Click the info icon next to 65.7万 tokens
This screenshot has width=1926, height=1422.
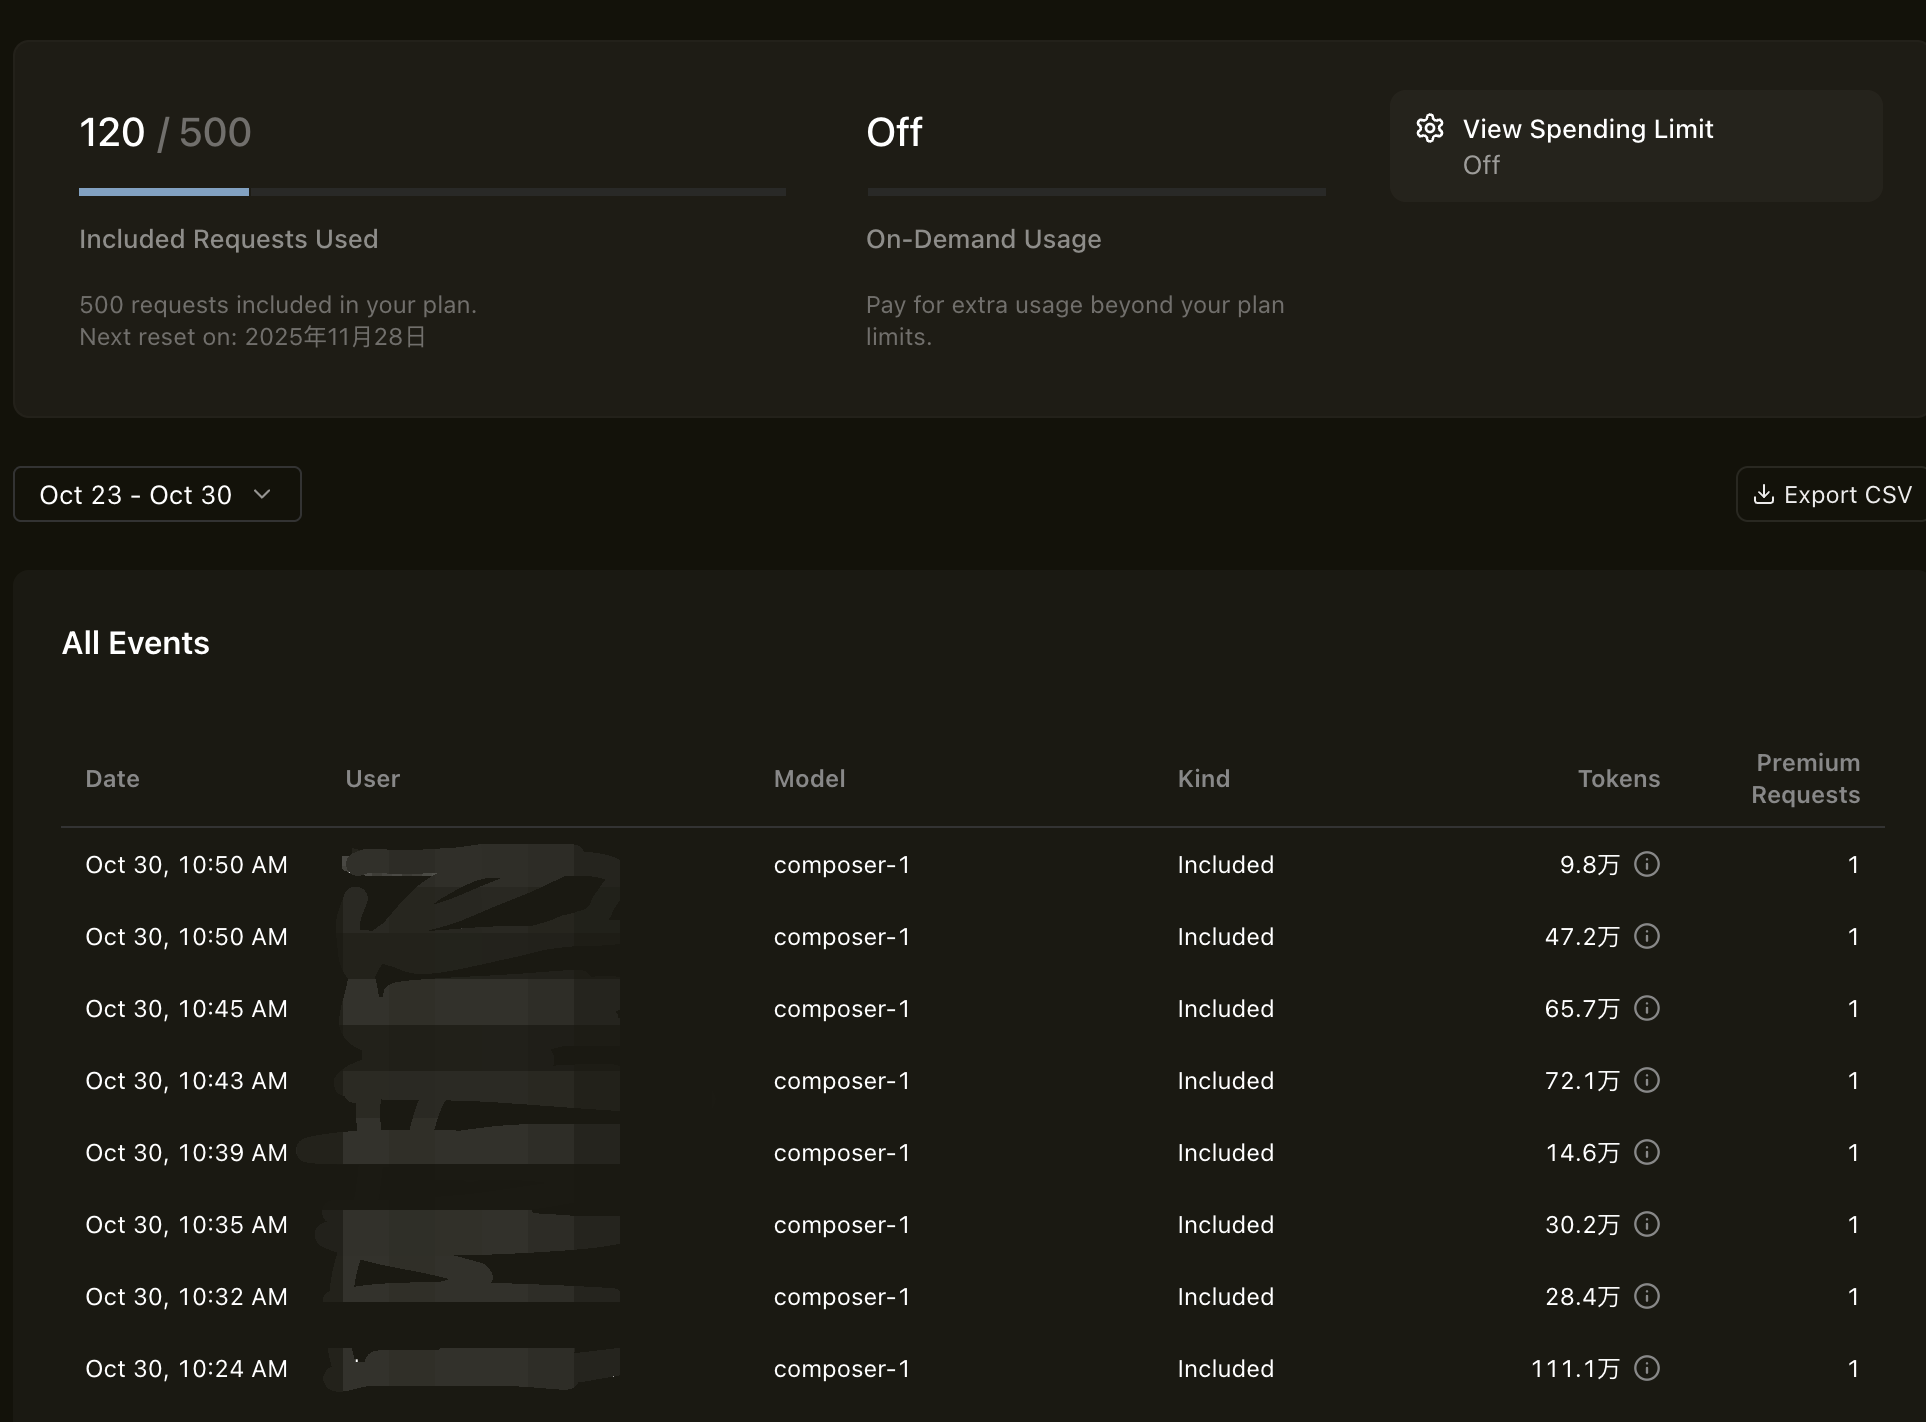(x=1647, y=1008)
